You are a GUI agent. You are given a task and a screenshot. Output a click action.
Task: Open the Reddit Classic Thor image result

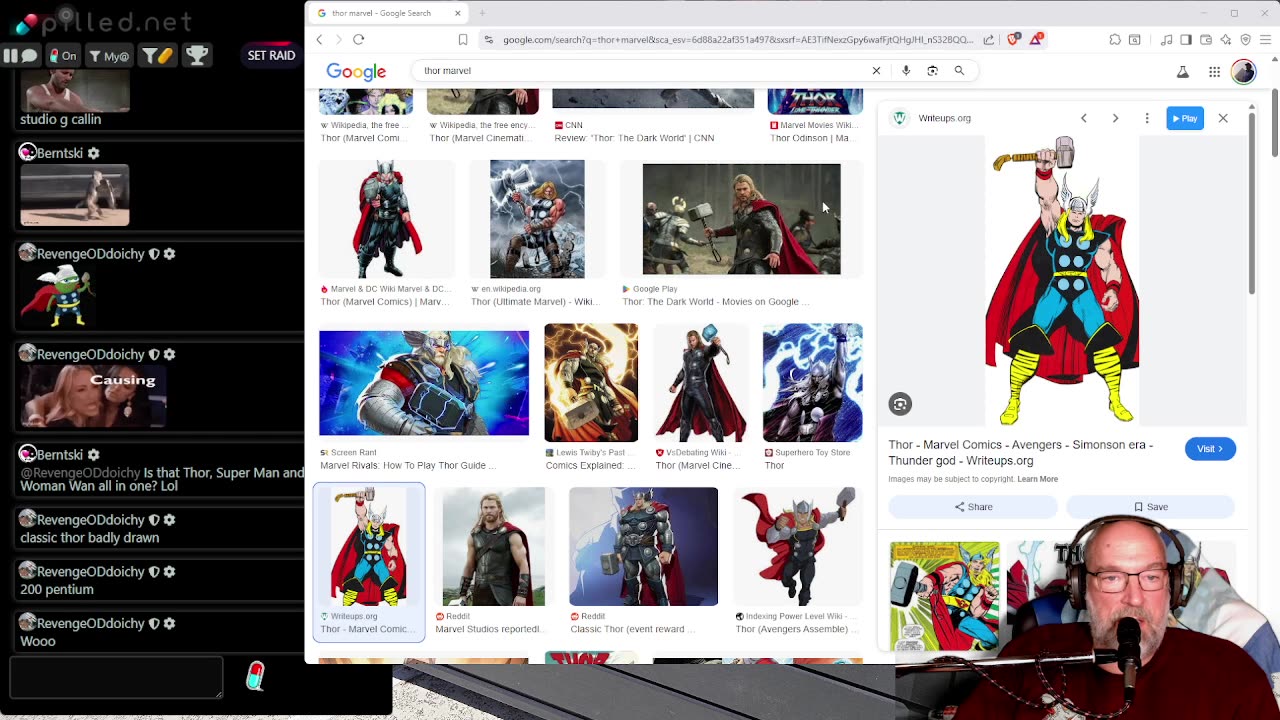[643, 547]
